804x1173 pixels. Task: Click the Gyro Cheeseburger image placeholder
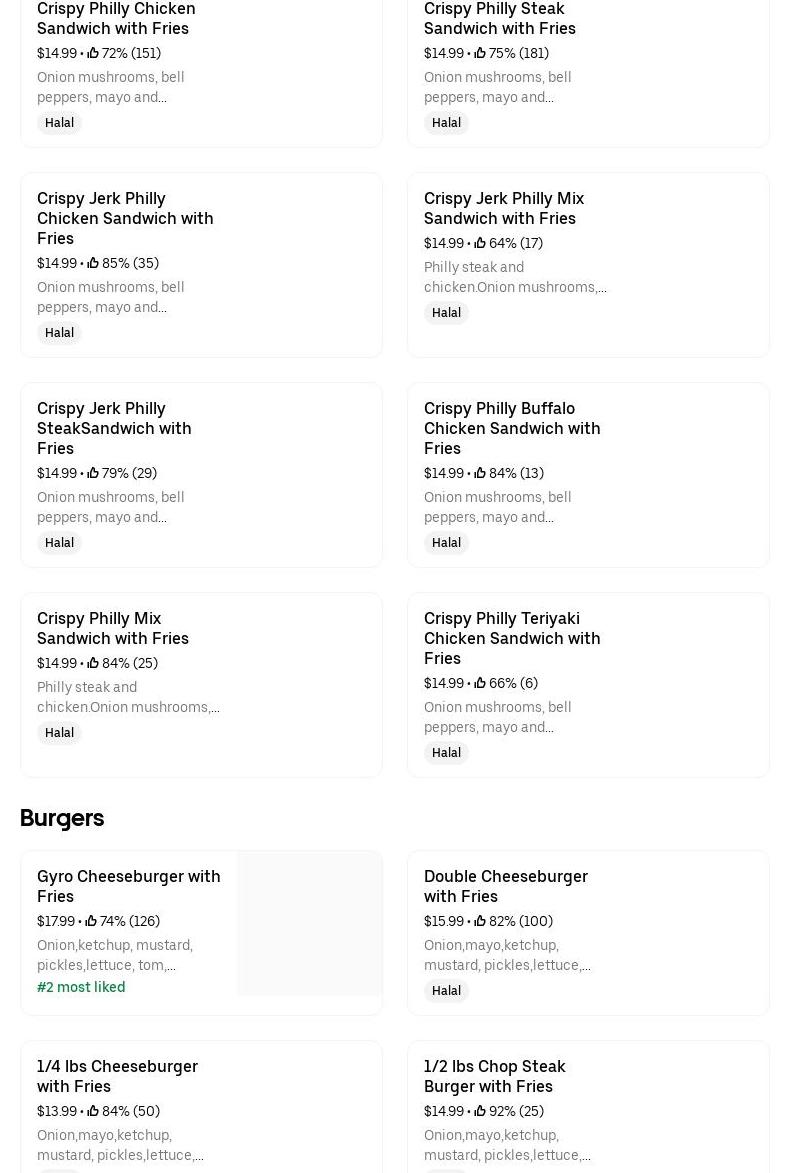click(309, 923)
